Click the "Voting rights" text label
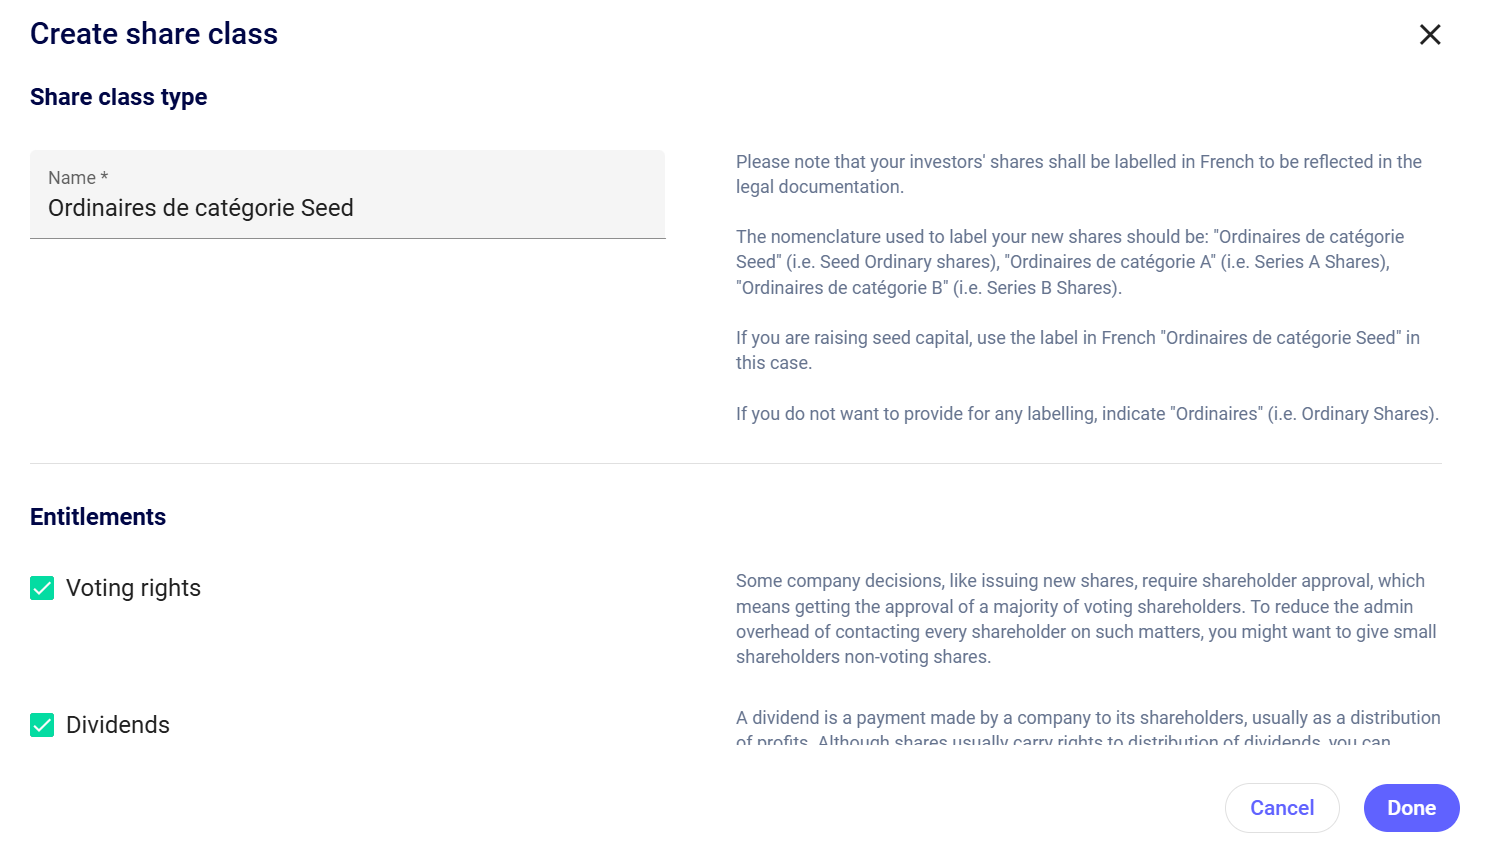Screen dimensions: 1488x851 point(133,588)
